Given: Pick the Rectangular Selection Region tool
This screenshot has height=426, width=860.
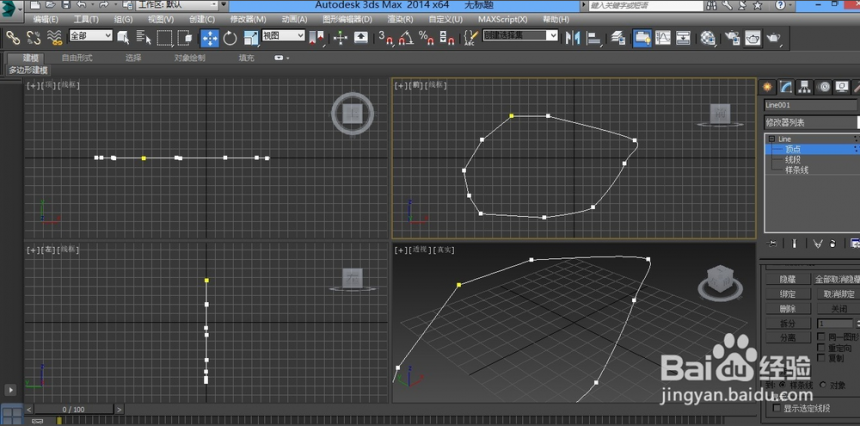Looking at the screenshot, I should coord(165,38).
